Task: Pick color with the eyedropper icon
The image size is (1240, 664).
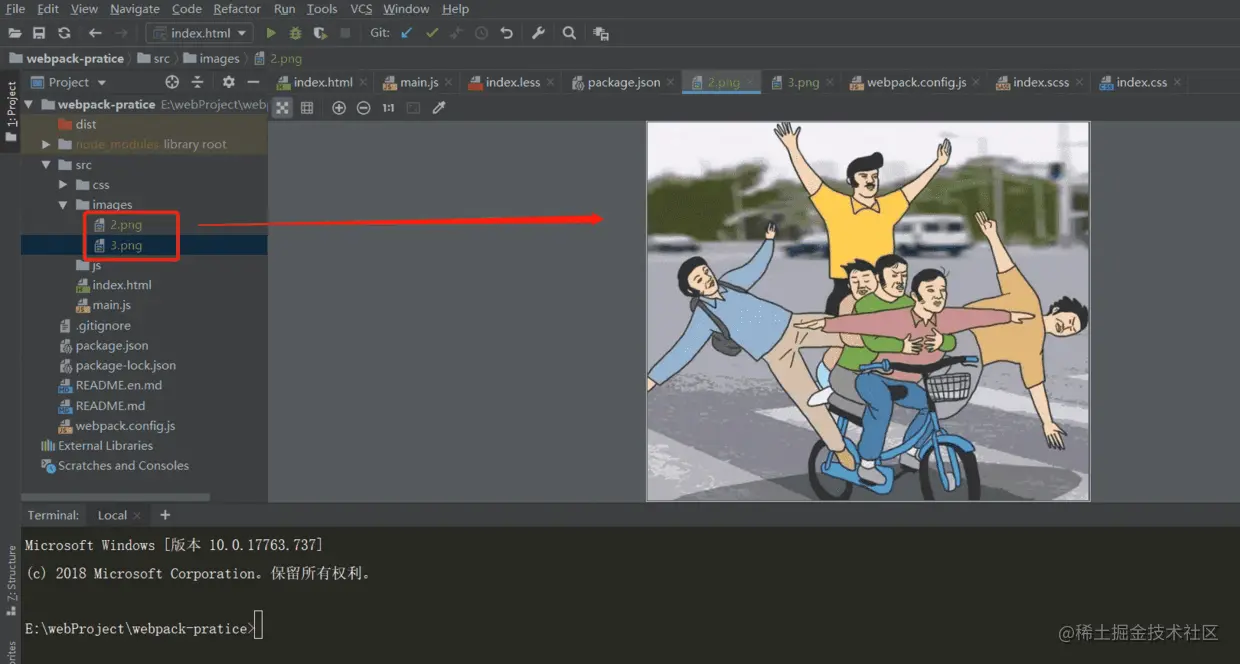Action: click(x=438, y=108)
